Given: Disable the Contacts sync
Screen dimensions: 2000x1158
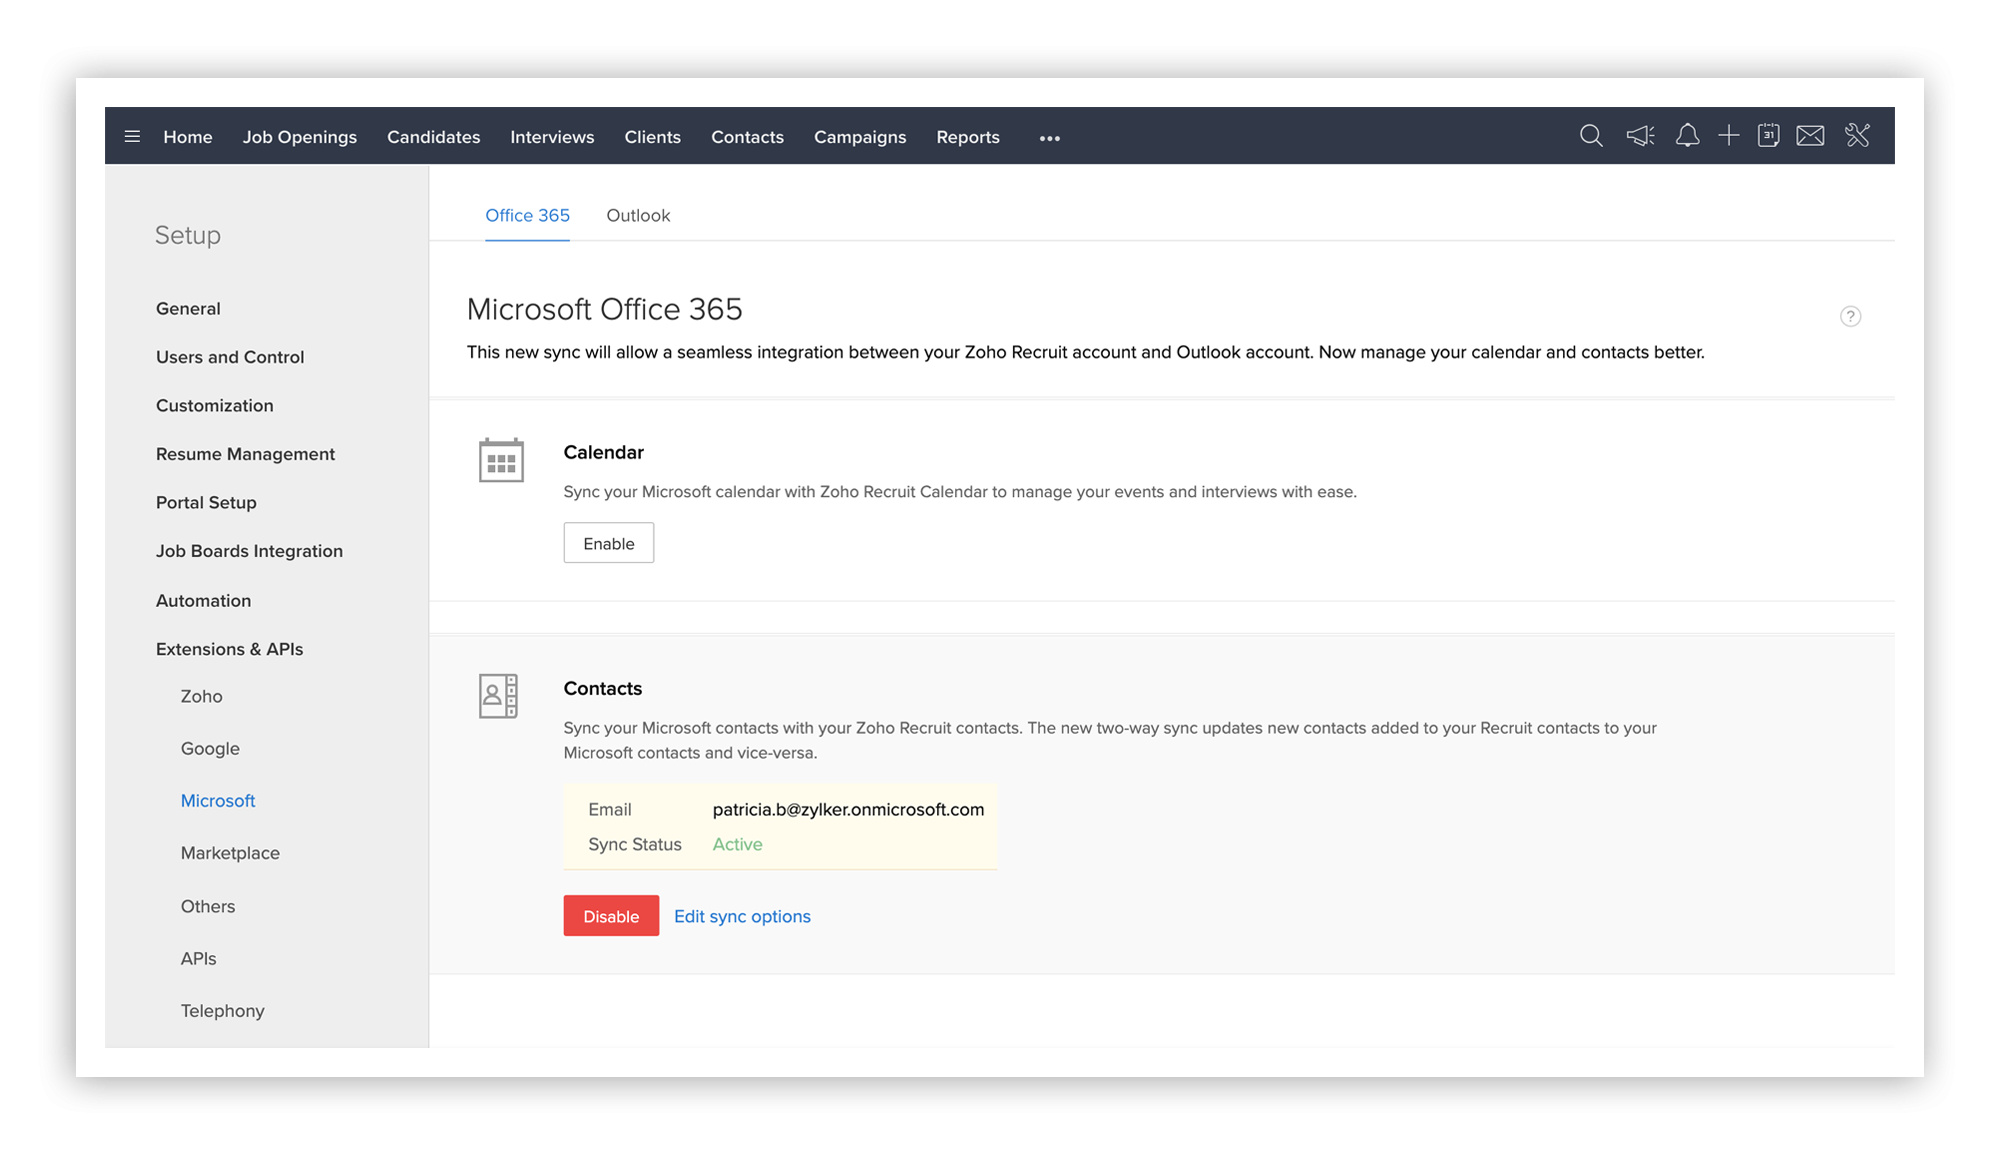Looking at the screenshot, I should 611,916.
